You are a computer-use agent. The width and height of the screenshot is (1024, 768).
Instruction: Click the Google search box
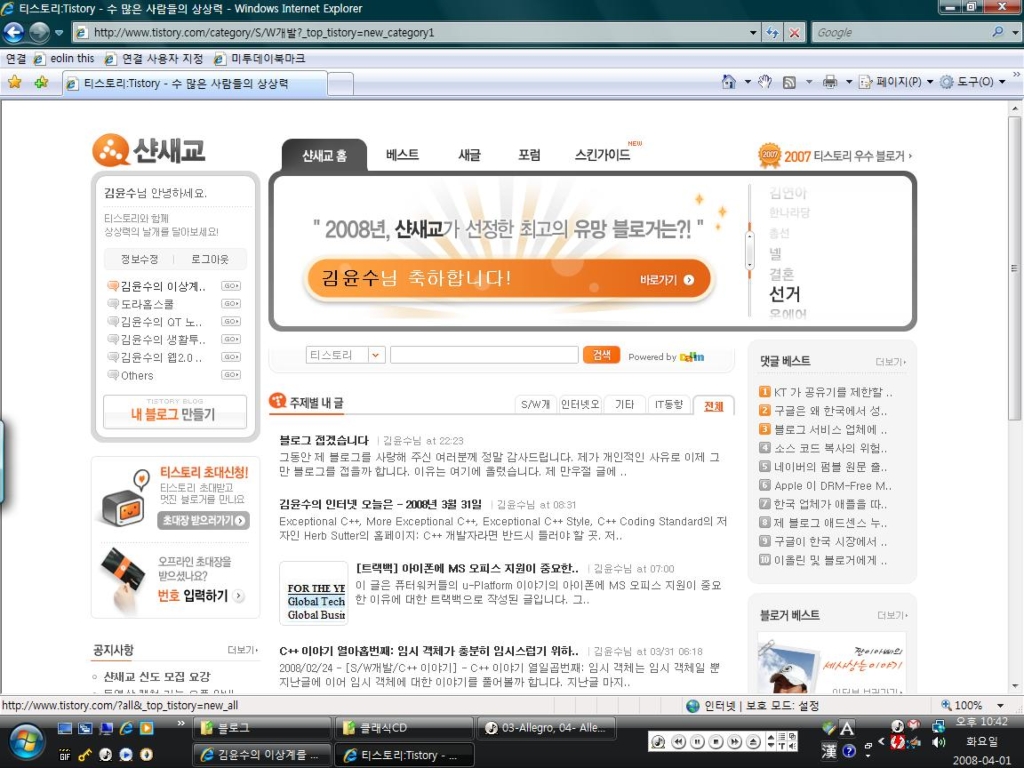[901, 33]
